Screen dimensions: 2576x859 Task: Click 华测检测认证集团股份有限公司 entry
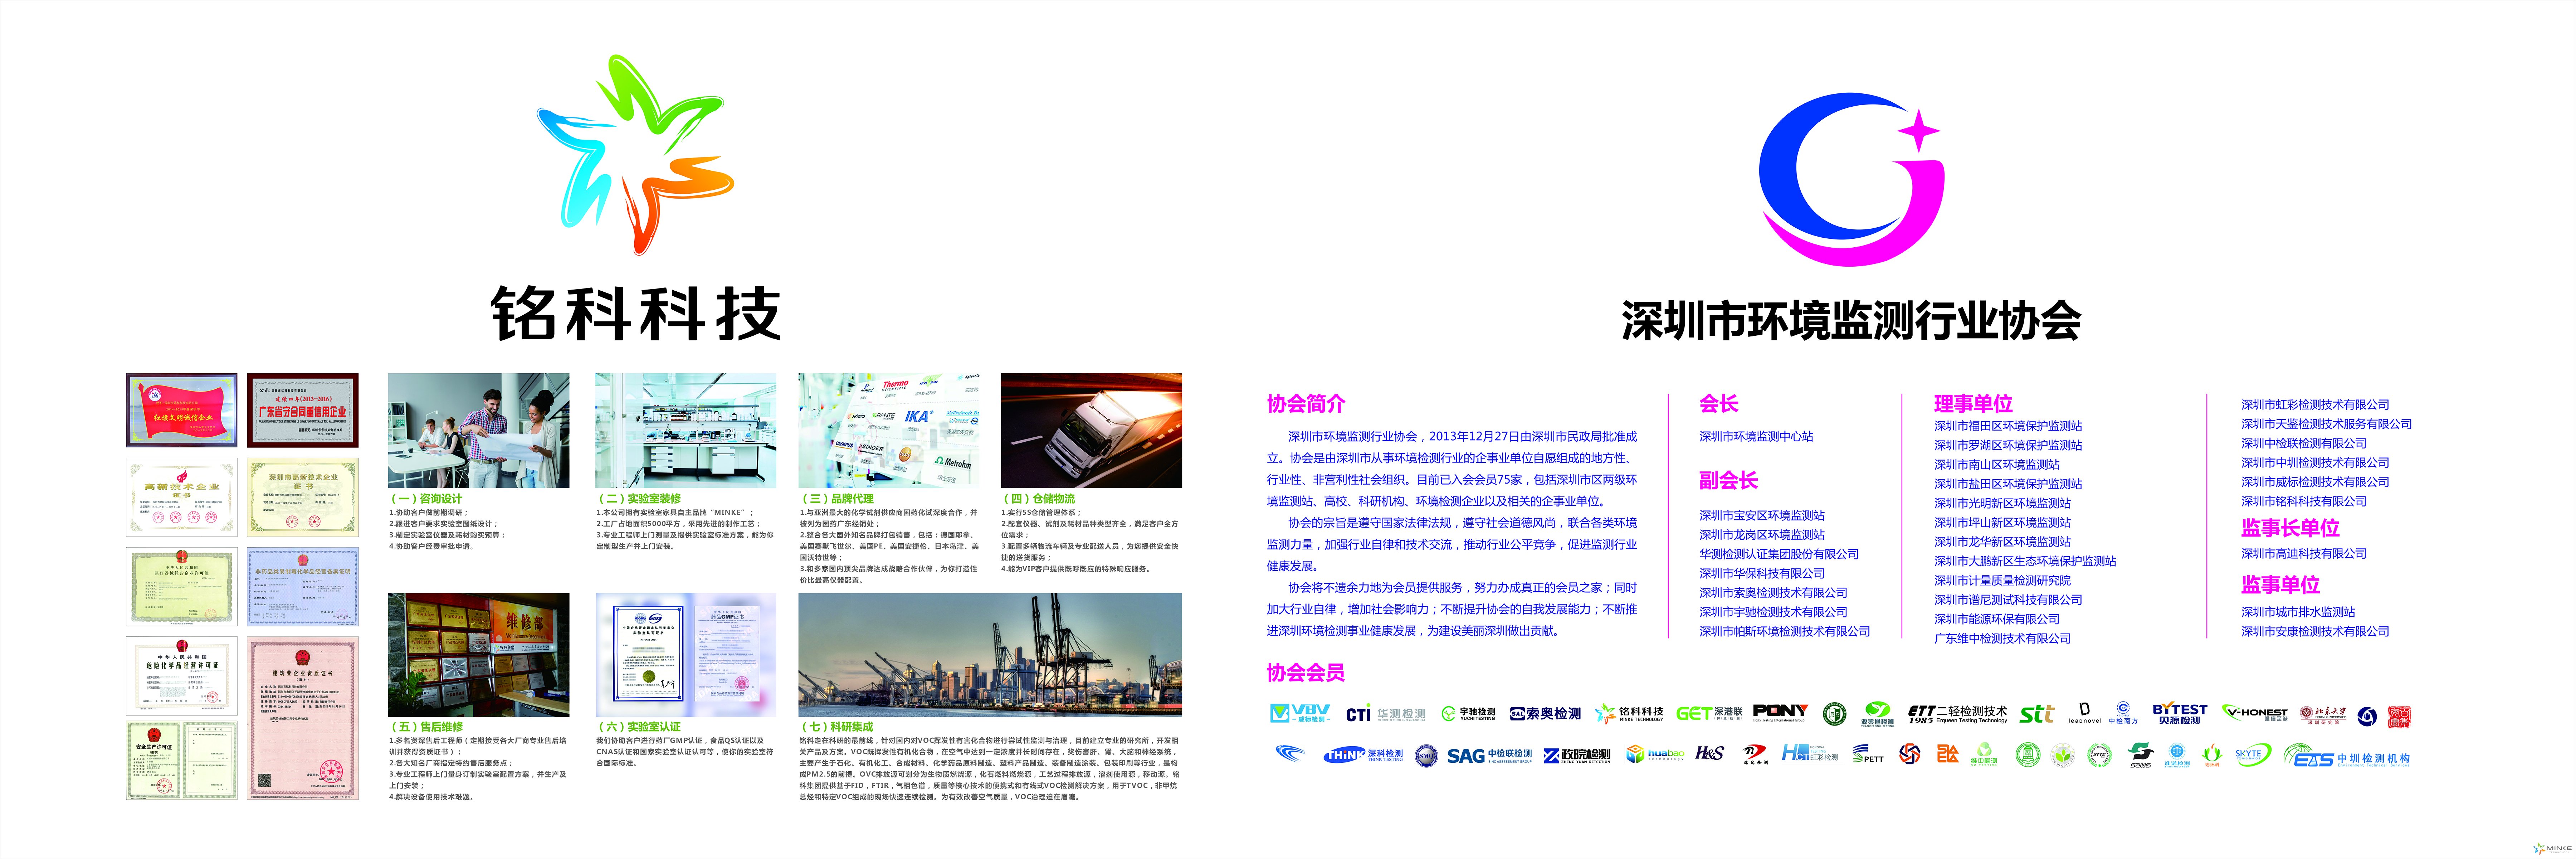1779,554
